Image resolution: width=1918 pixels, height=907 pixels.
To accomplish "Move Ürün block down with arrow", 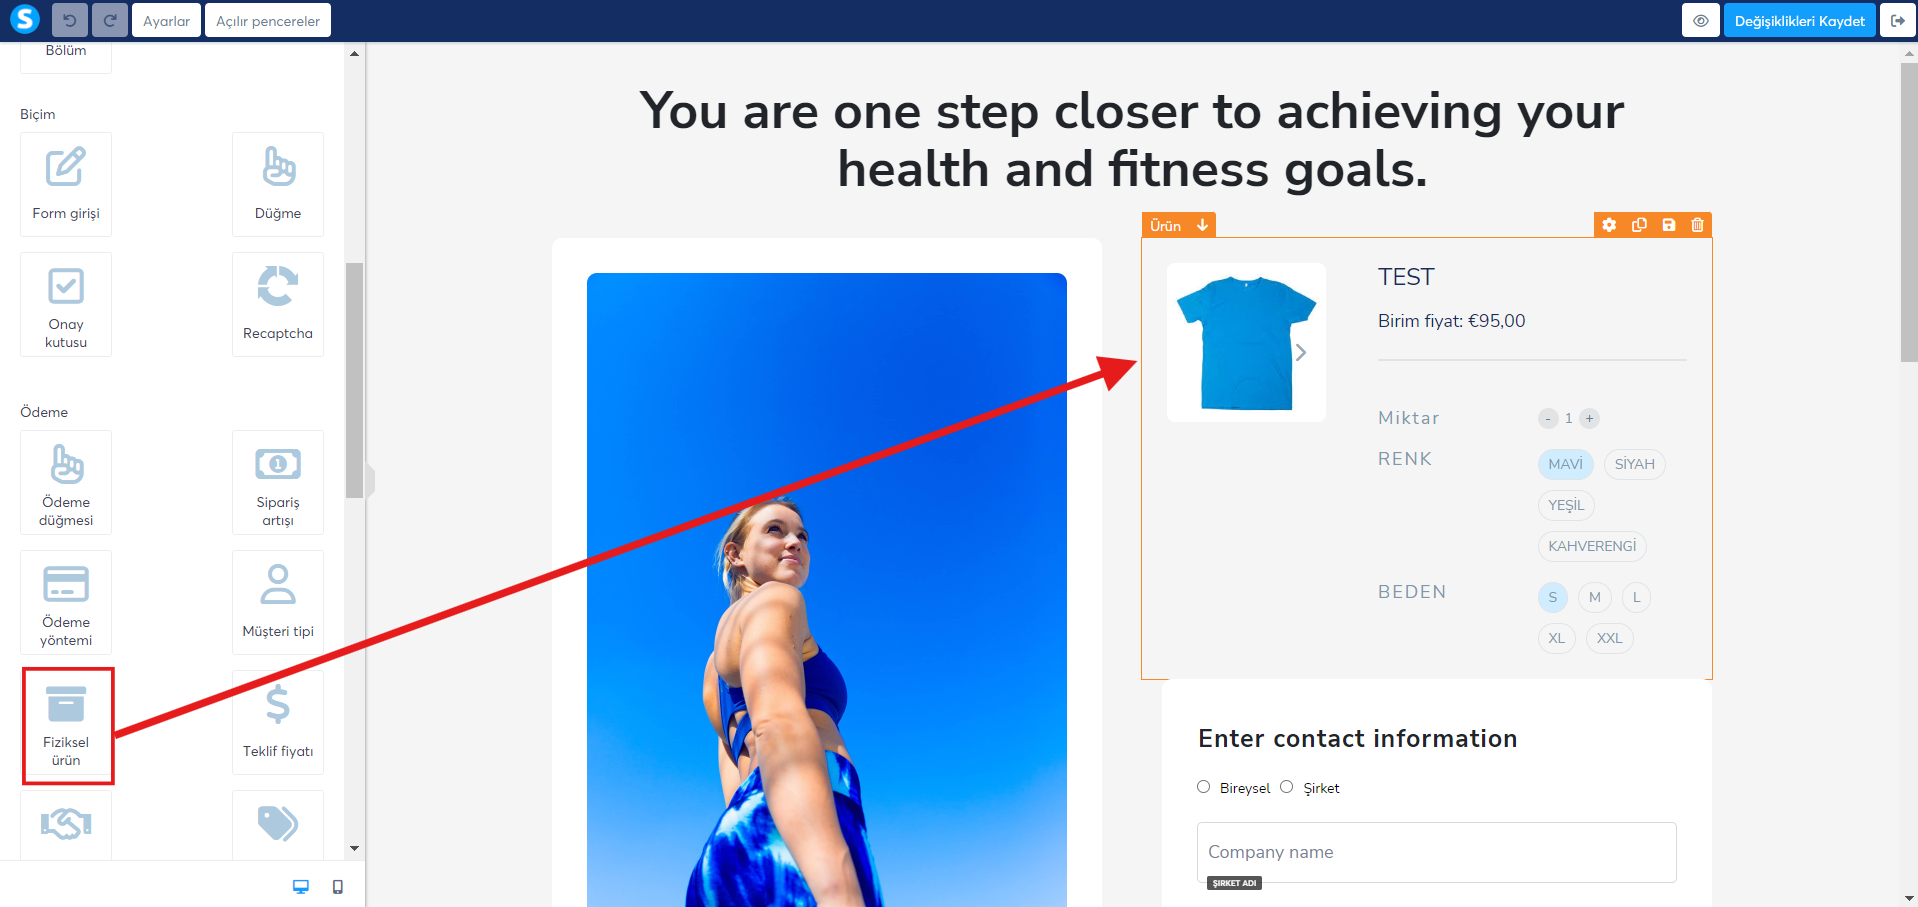I will coord(1203,225).
